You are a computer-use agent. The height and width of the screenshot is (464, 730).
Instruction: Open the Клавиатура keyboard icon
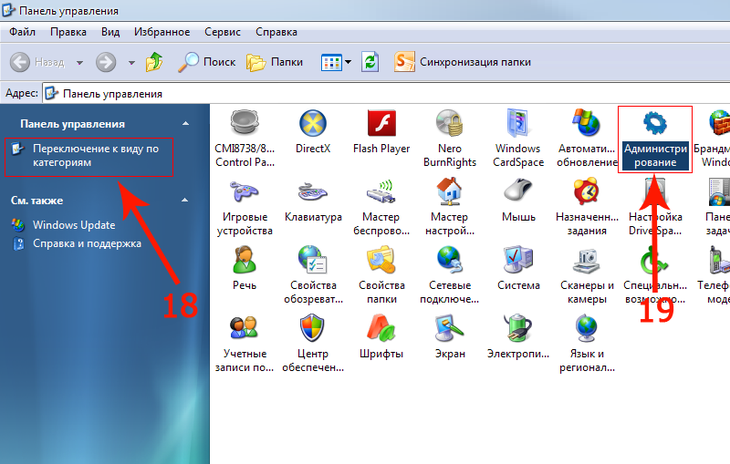coord(313,191)
